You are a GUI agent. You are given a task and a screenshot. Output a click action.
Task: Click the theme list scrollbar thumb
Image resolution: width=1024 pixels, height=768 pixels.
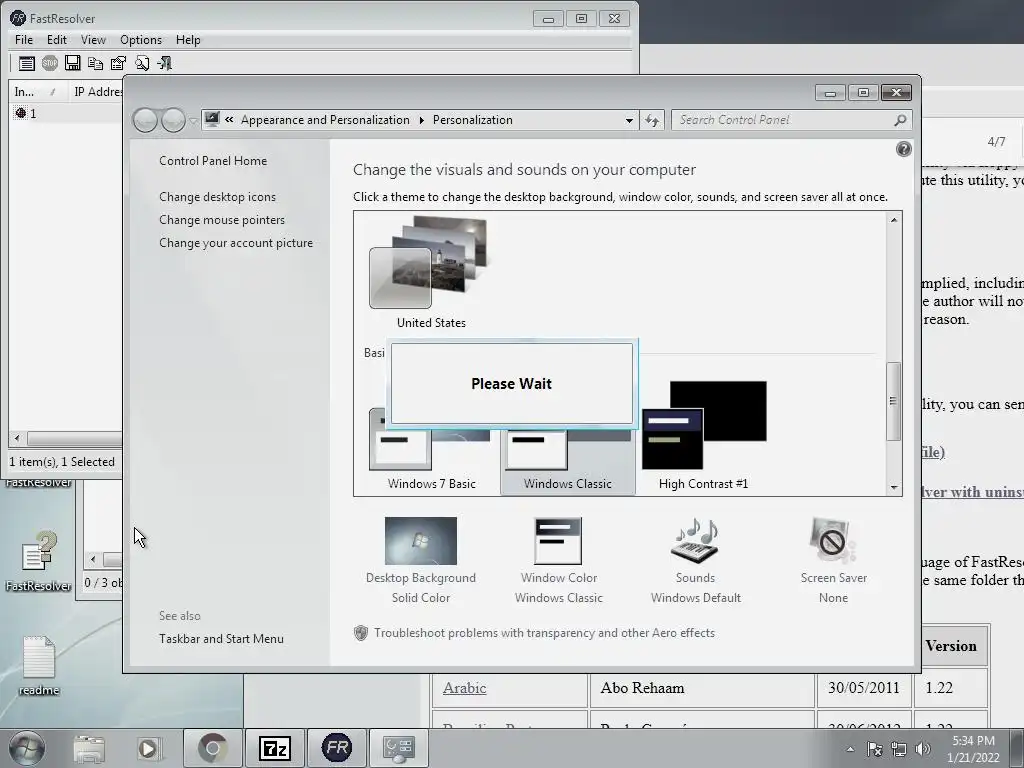pos(893,401)
